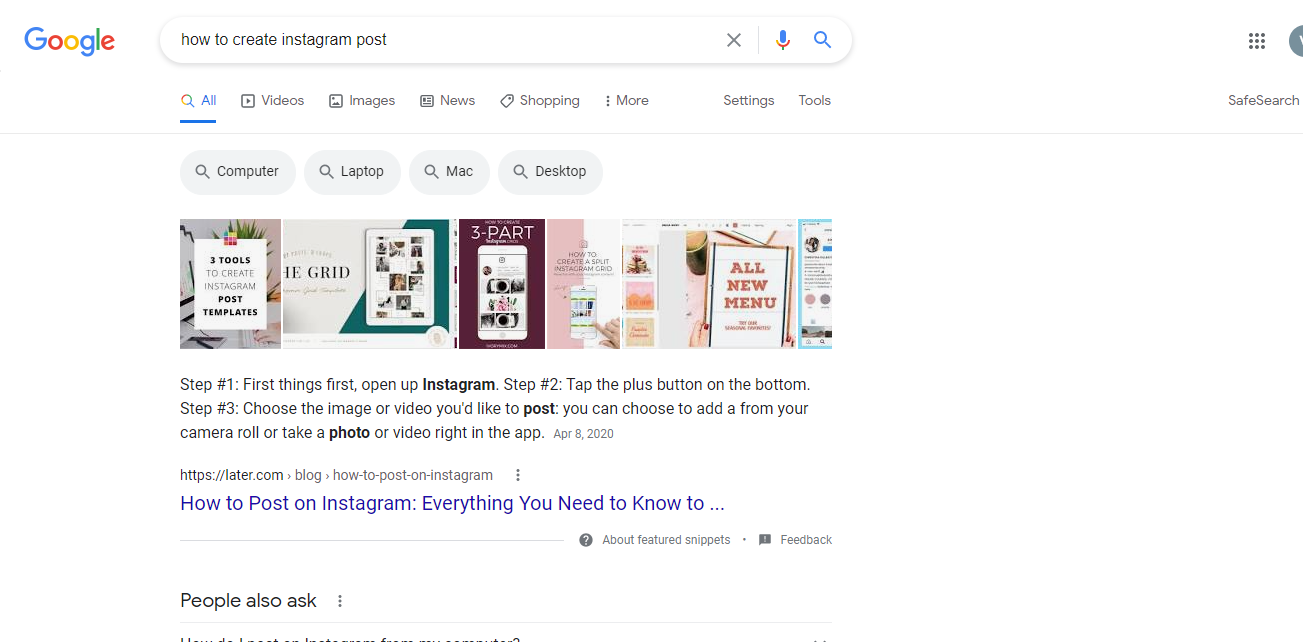Open the '3-Part' Instagram image thumbnail

point(502,284)
